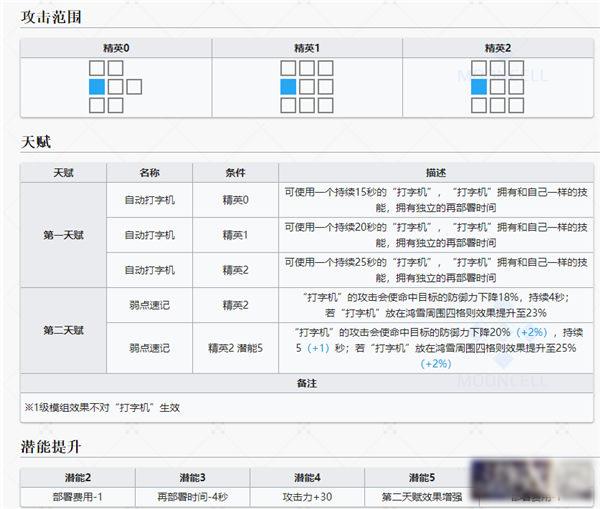The width and height of the screenshot is (600, 509).
Task: Click the 攻击范围 section heading
Action: [x=51, y=17]
